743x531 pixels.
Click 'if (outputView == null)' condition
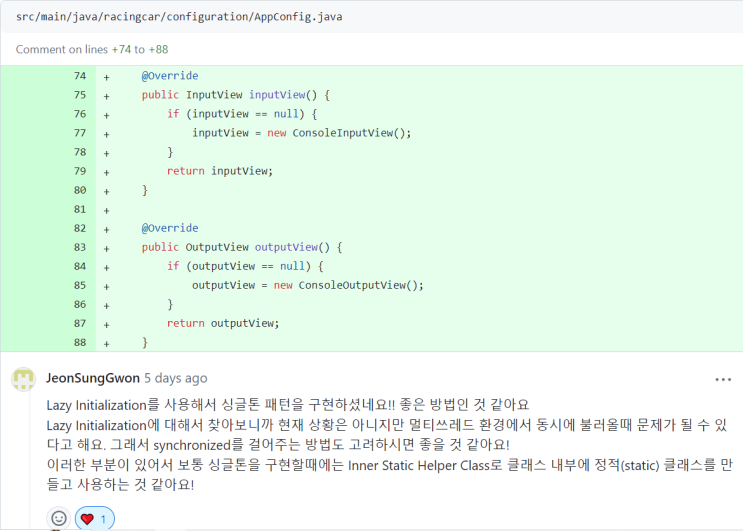[x=239, y=266]
